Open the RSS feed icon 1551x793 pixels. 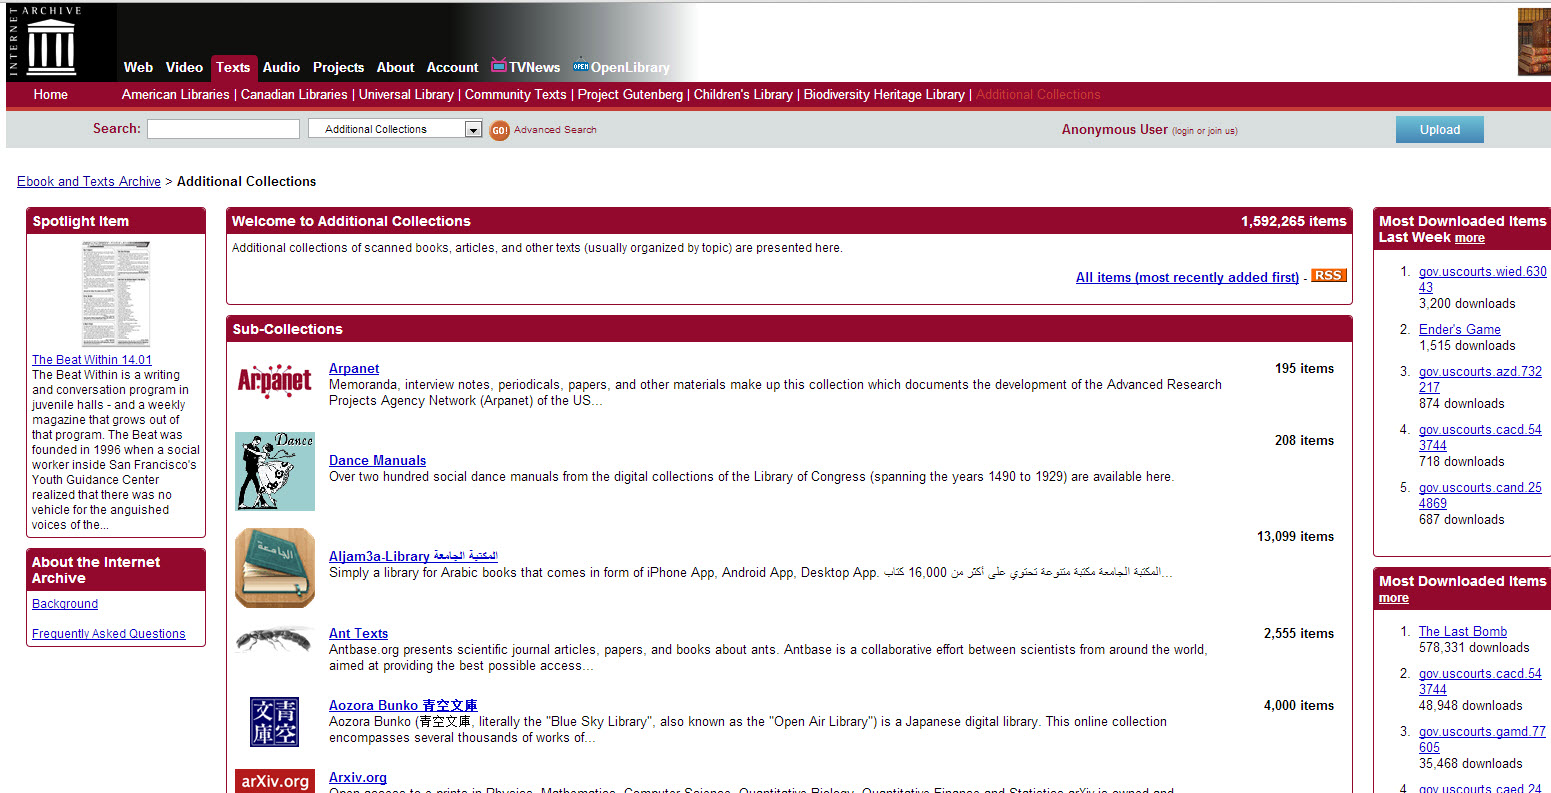pyautogui.click(x=1328, y=275)
